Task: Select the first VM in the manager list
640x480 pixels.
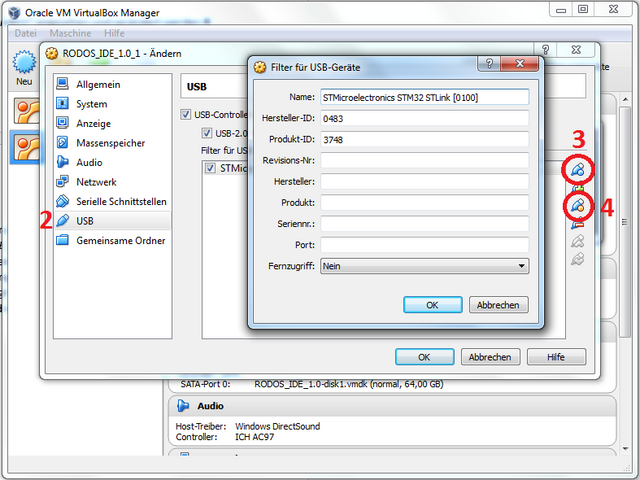Action: pyautogui.click(x=26, y=111)
